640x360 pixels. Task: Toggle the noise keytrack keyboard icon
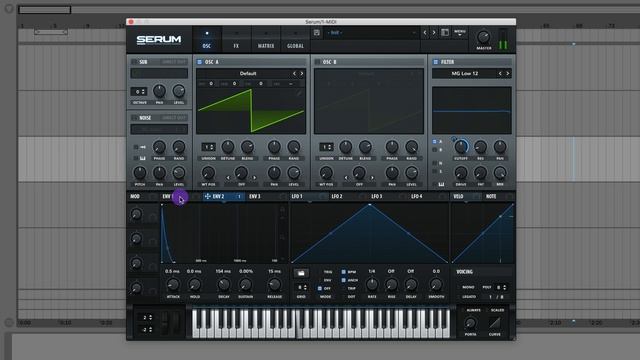[142, 158]
